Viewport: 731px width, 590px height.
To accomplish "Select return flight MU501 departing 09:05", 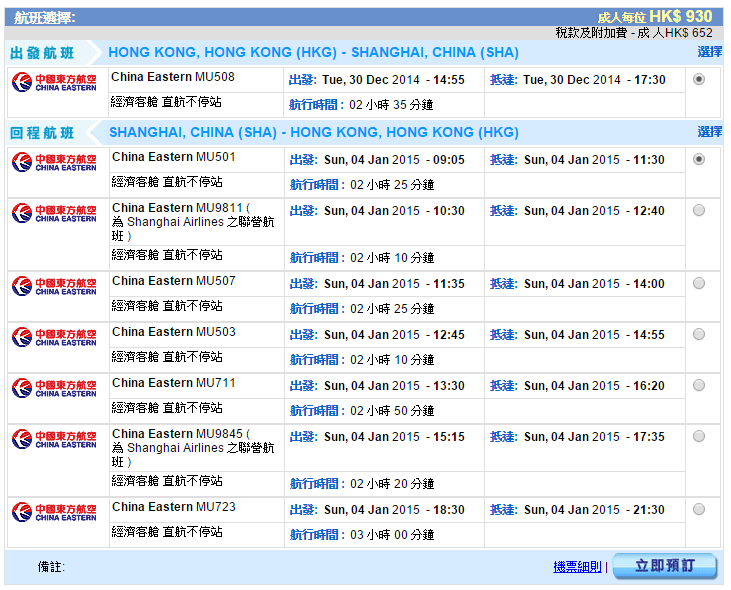I will point(698,159).
